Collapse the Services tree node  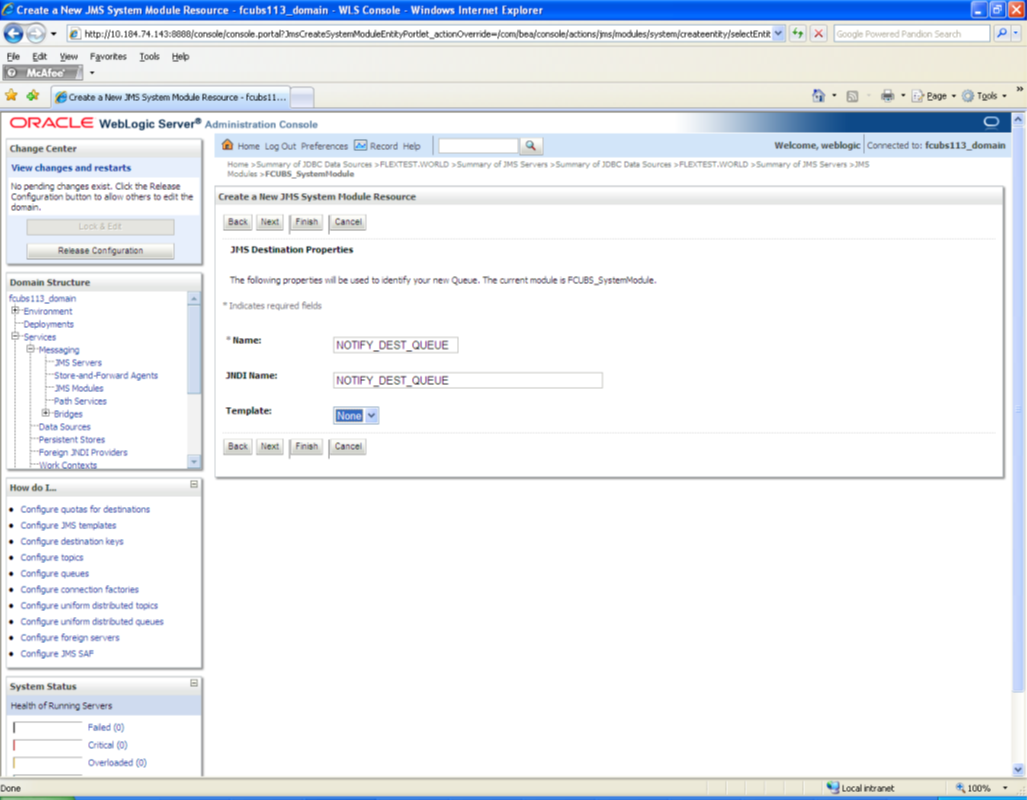pos(15,336)
